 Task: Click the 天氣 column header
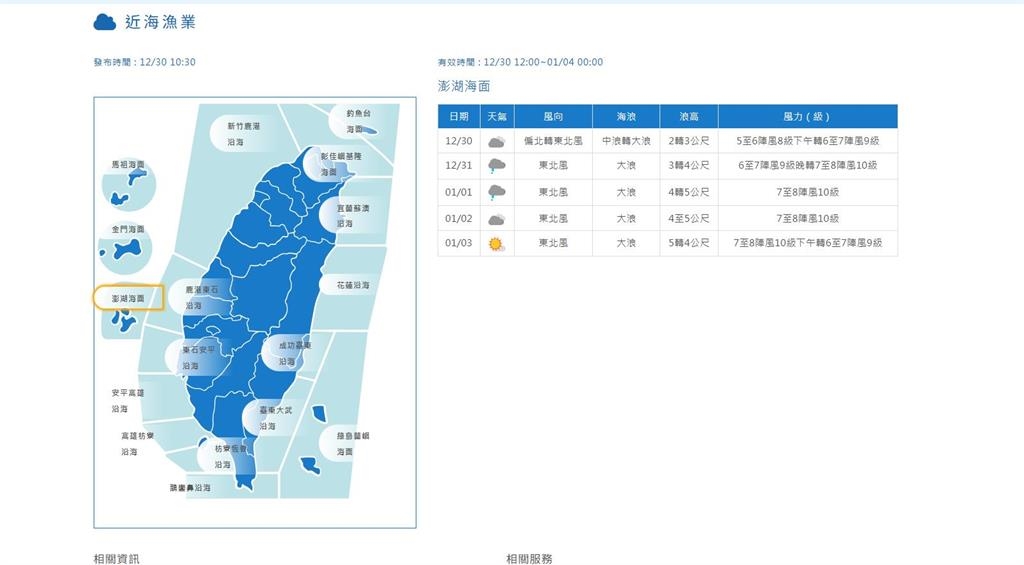click(x=497, y=116)
